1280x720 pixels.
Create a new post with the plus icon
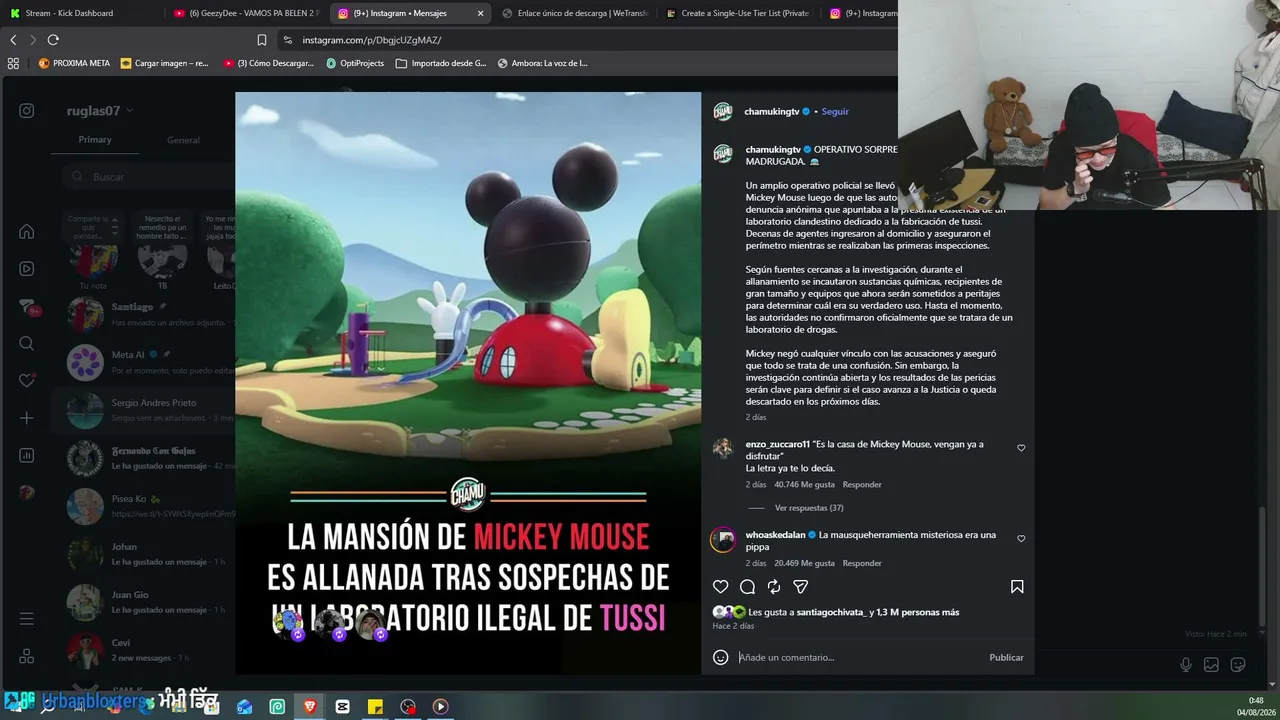[27, 418]
